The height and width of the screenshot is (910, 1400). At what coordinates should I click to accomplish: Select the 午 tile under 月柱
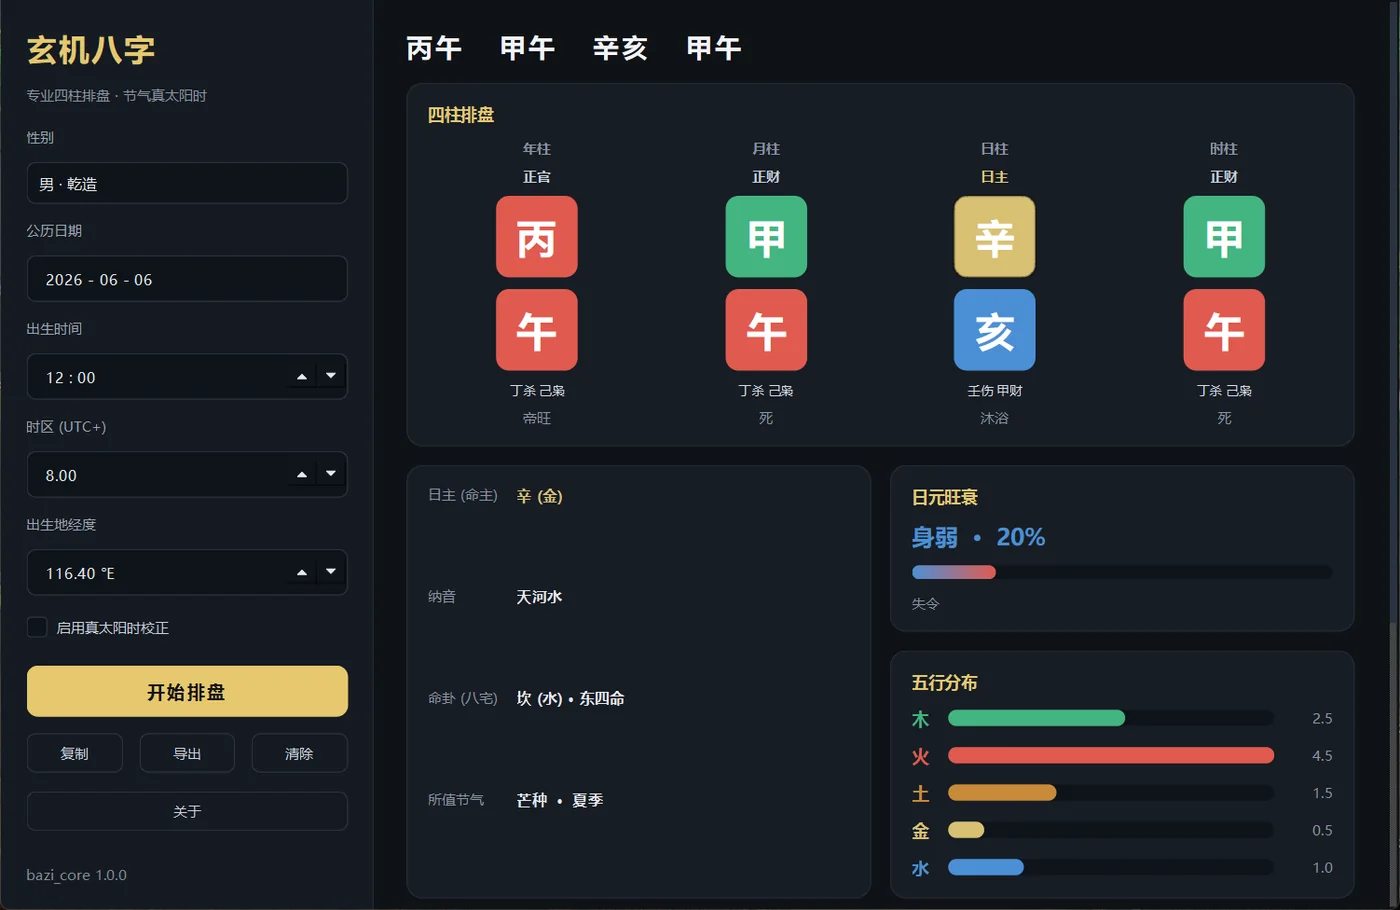coord(766,330)
